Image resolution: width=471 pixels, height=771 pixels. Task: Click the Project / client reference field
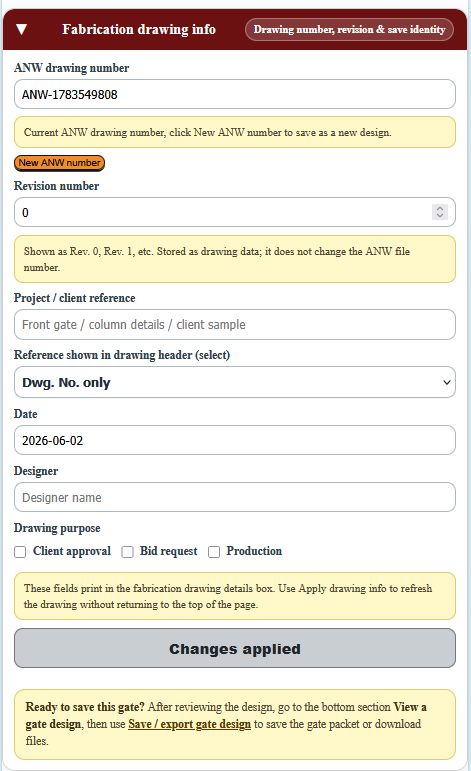pyautogui.click(x=235, y=325)
